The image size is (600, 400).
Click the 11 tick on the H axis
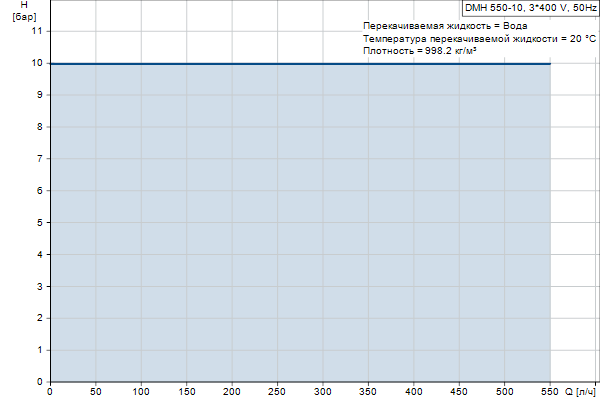click(x=38, y=31)
